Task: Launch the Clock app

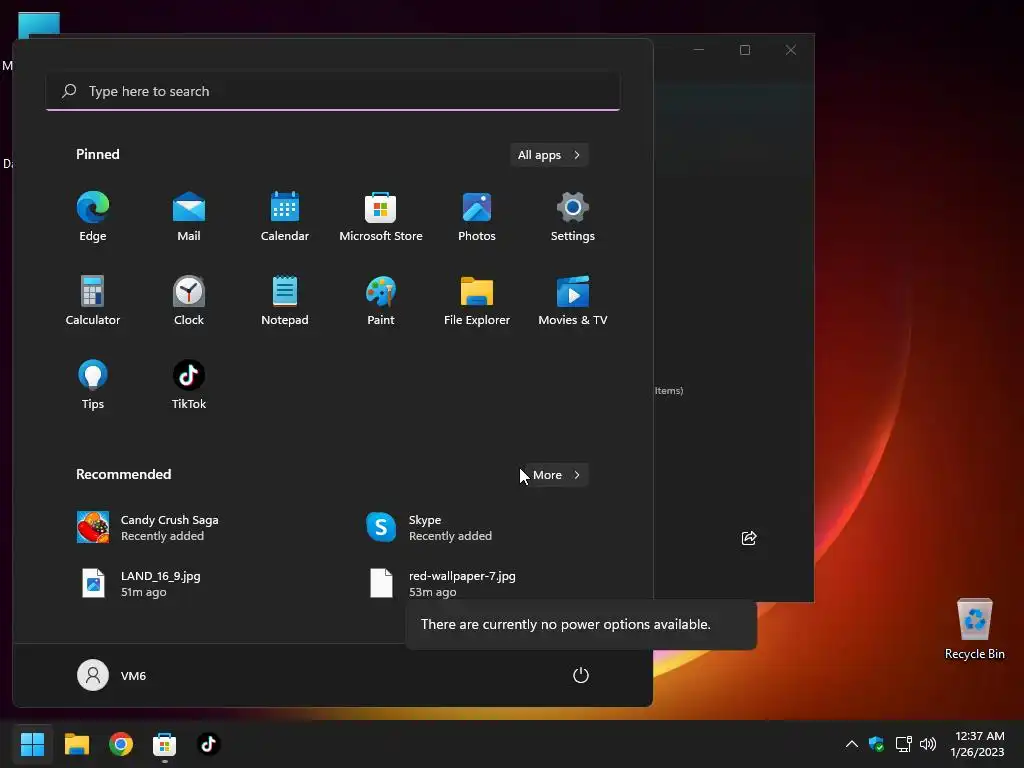Action: 189,301
